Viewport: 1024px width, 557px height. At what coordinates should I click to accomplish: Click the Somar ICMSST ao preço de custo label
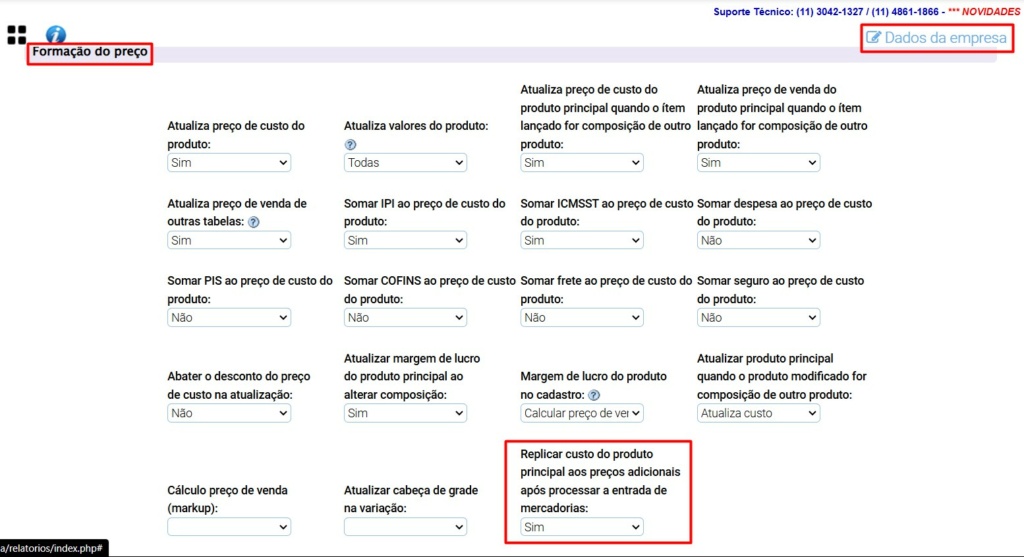pyautogui.click(x=607, y=212)
